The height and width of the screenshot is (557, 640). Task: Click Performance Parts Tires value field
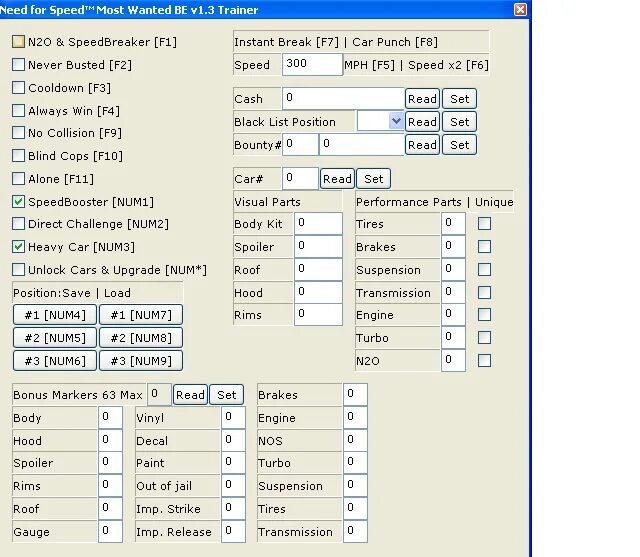(453, 223)
